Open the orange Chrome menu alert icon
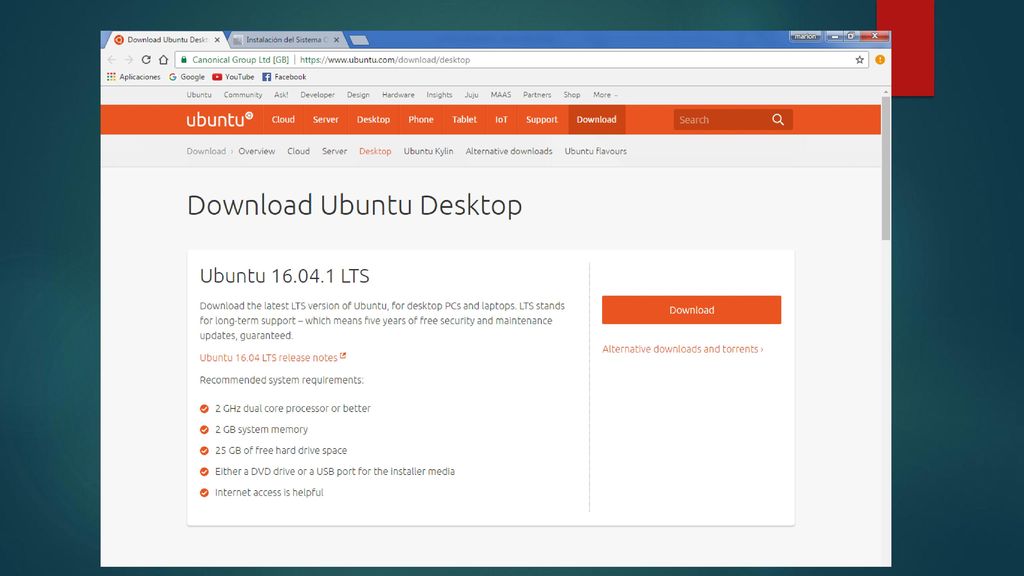The height and width of the screenshot is (576, 1024). coord(880,59)
